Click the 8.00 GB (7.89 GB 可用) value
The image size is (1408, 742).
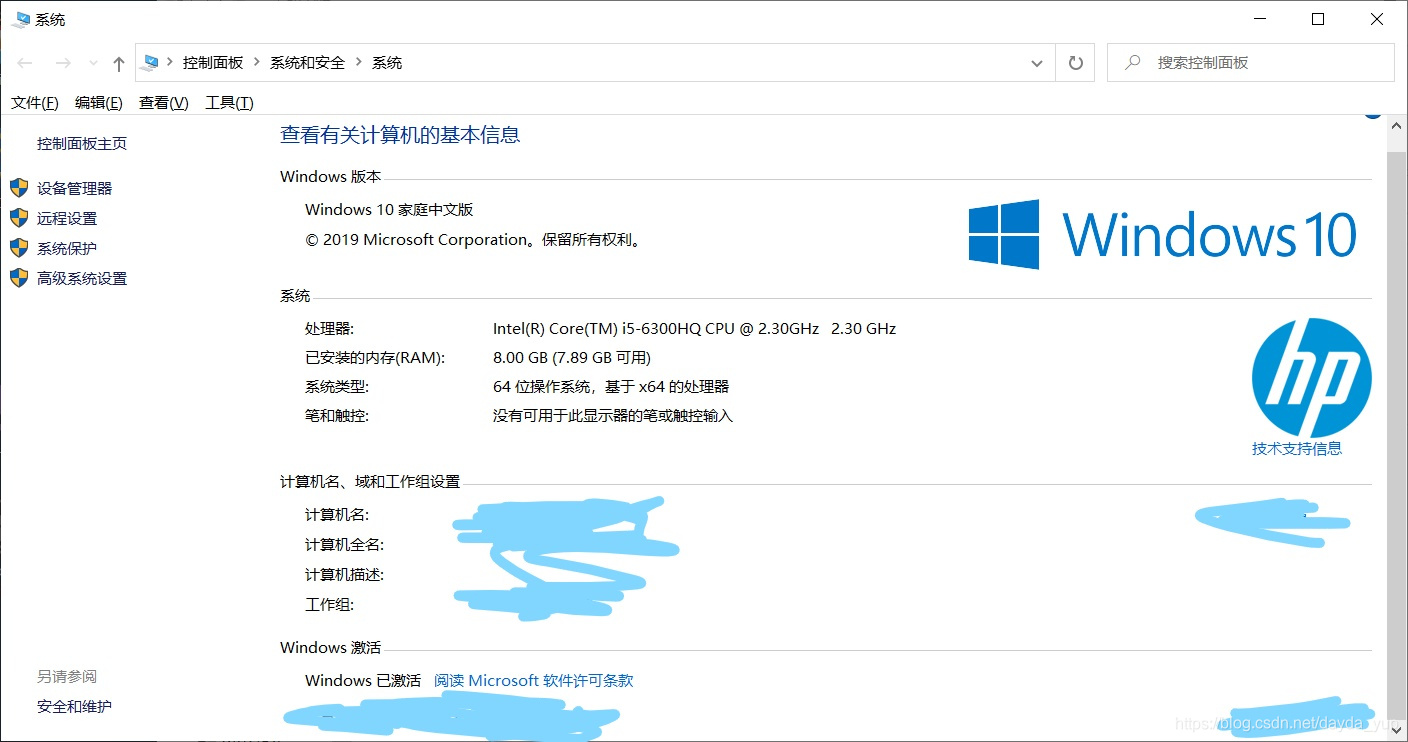tap(572, 357)
